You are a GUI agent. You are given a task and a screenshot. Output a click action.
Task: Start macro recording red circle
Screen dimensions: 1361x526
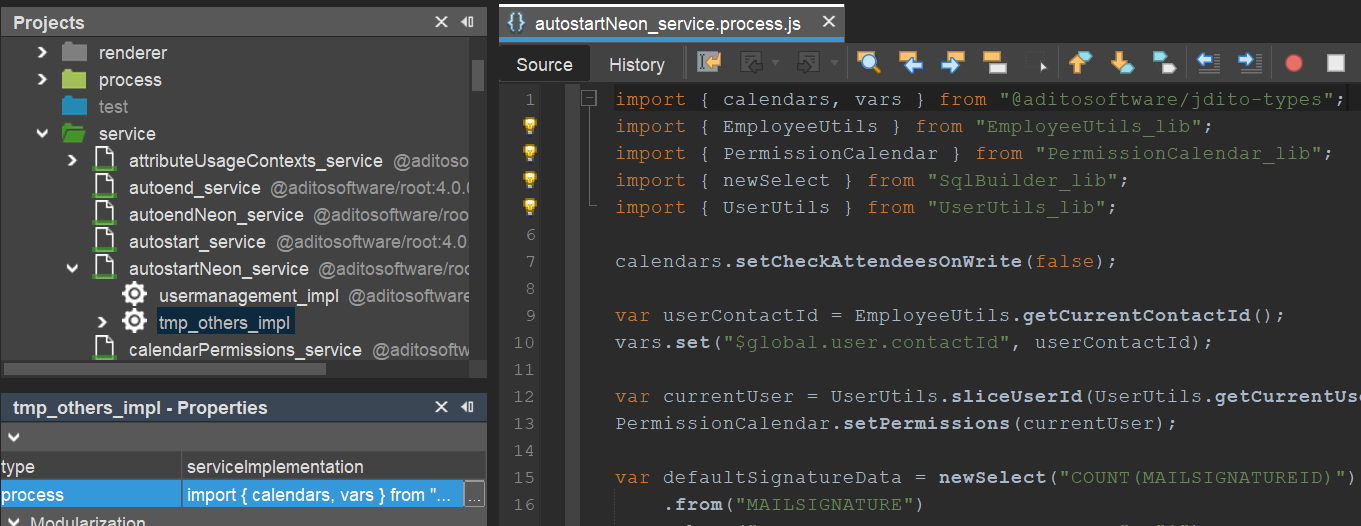pos(1294,63)
